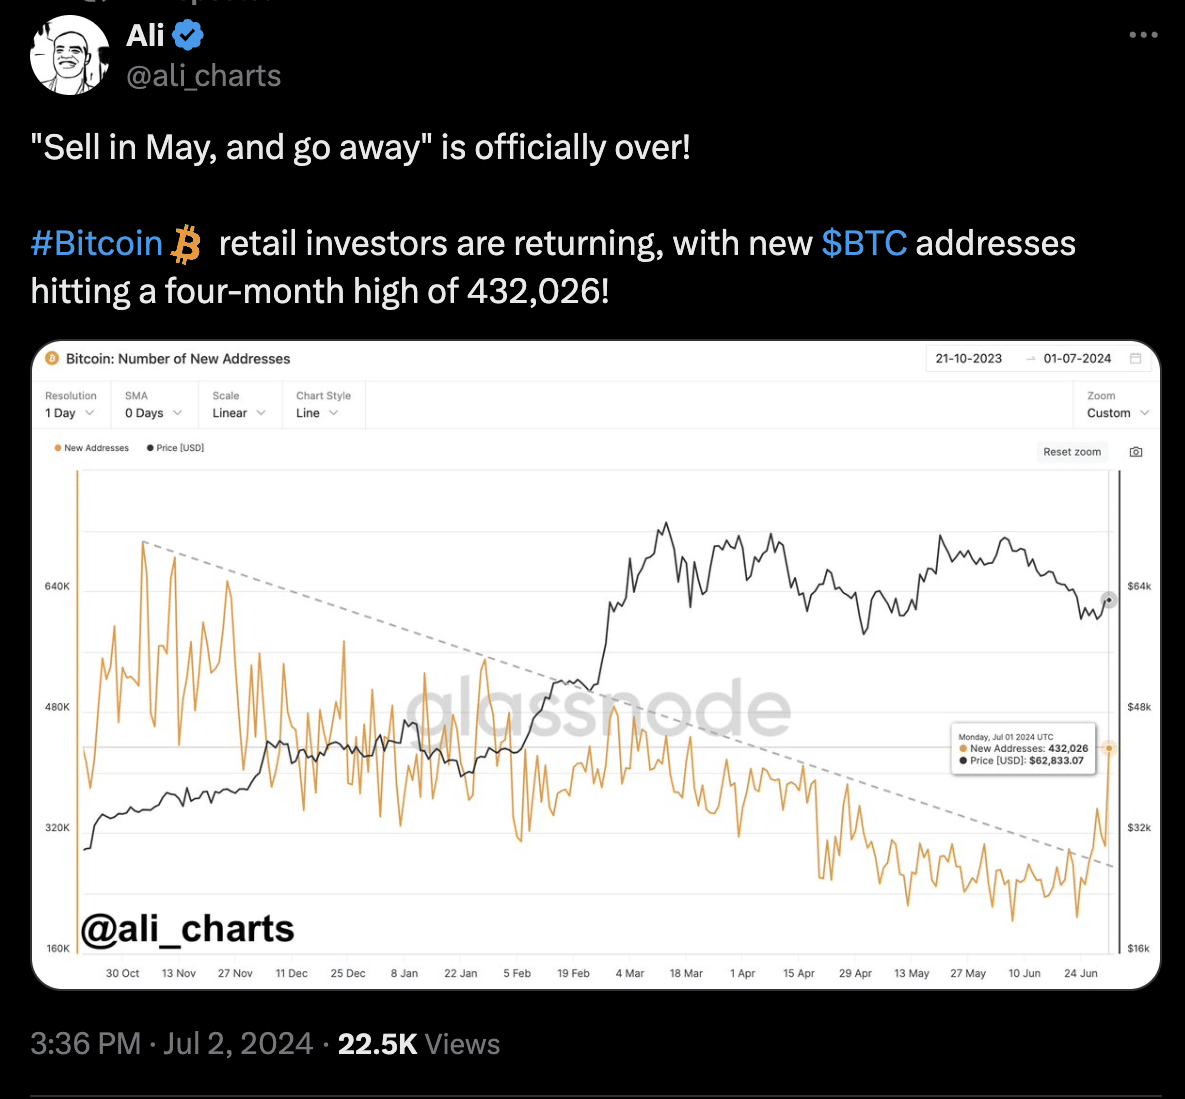The width and height of the screenshot is (1185, 1099).
Task: Open the SMA 0 Days dropdown
Action: pos(153,413)
